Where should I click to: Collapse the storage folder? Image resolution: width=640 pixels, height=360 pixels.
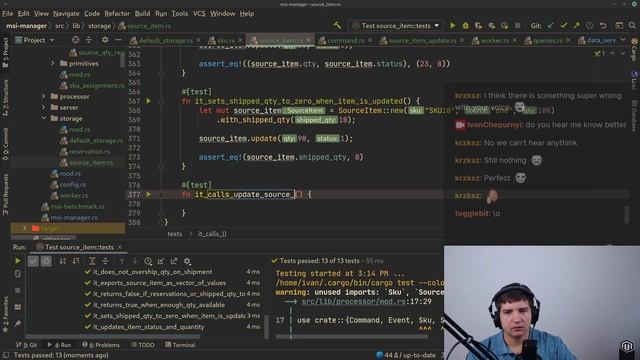coord(44,118)
